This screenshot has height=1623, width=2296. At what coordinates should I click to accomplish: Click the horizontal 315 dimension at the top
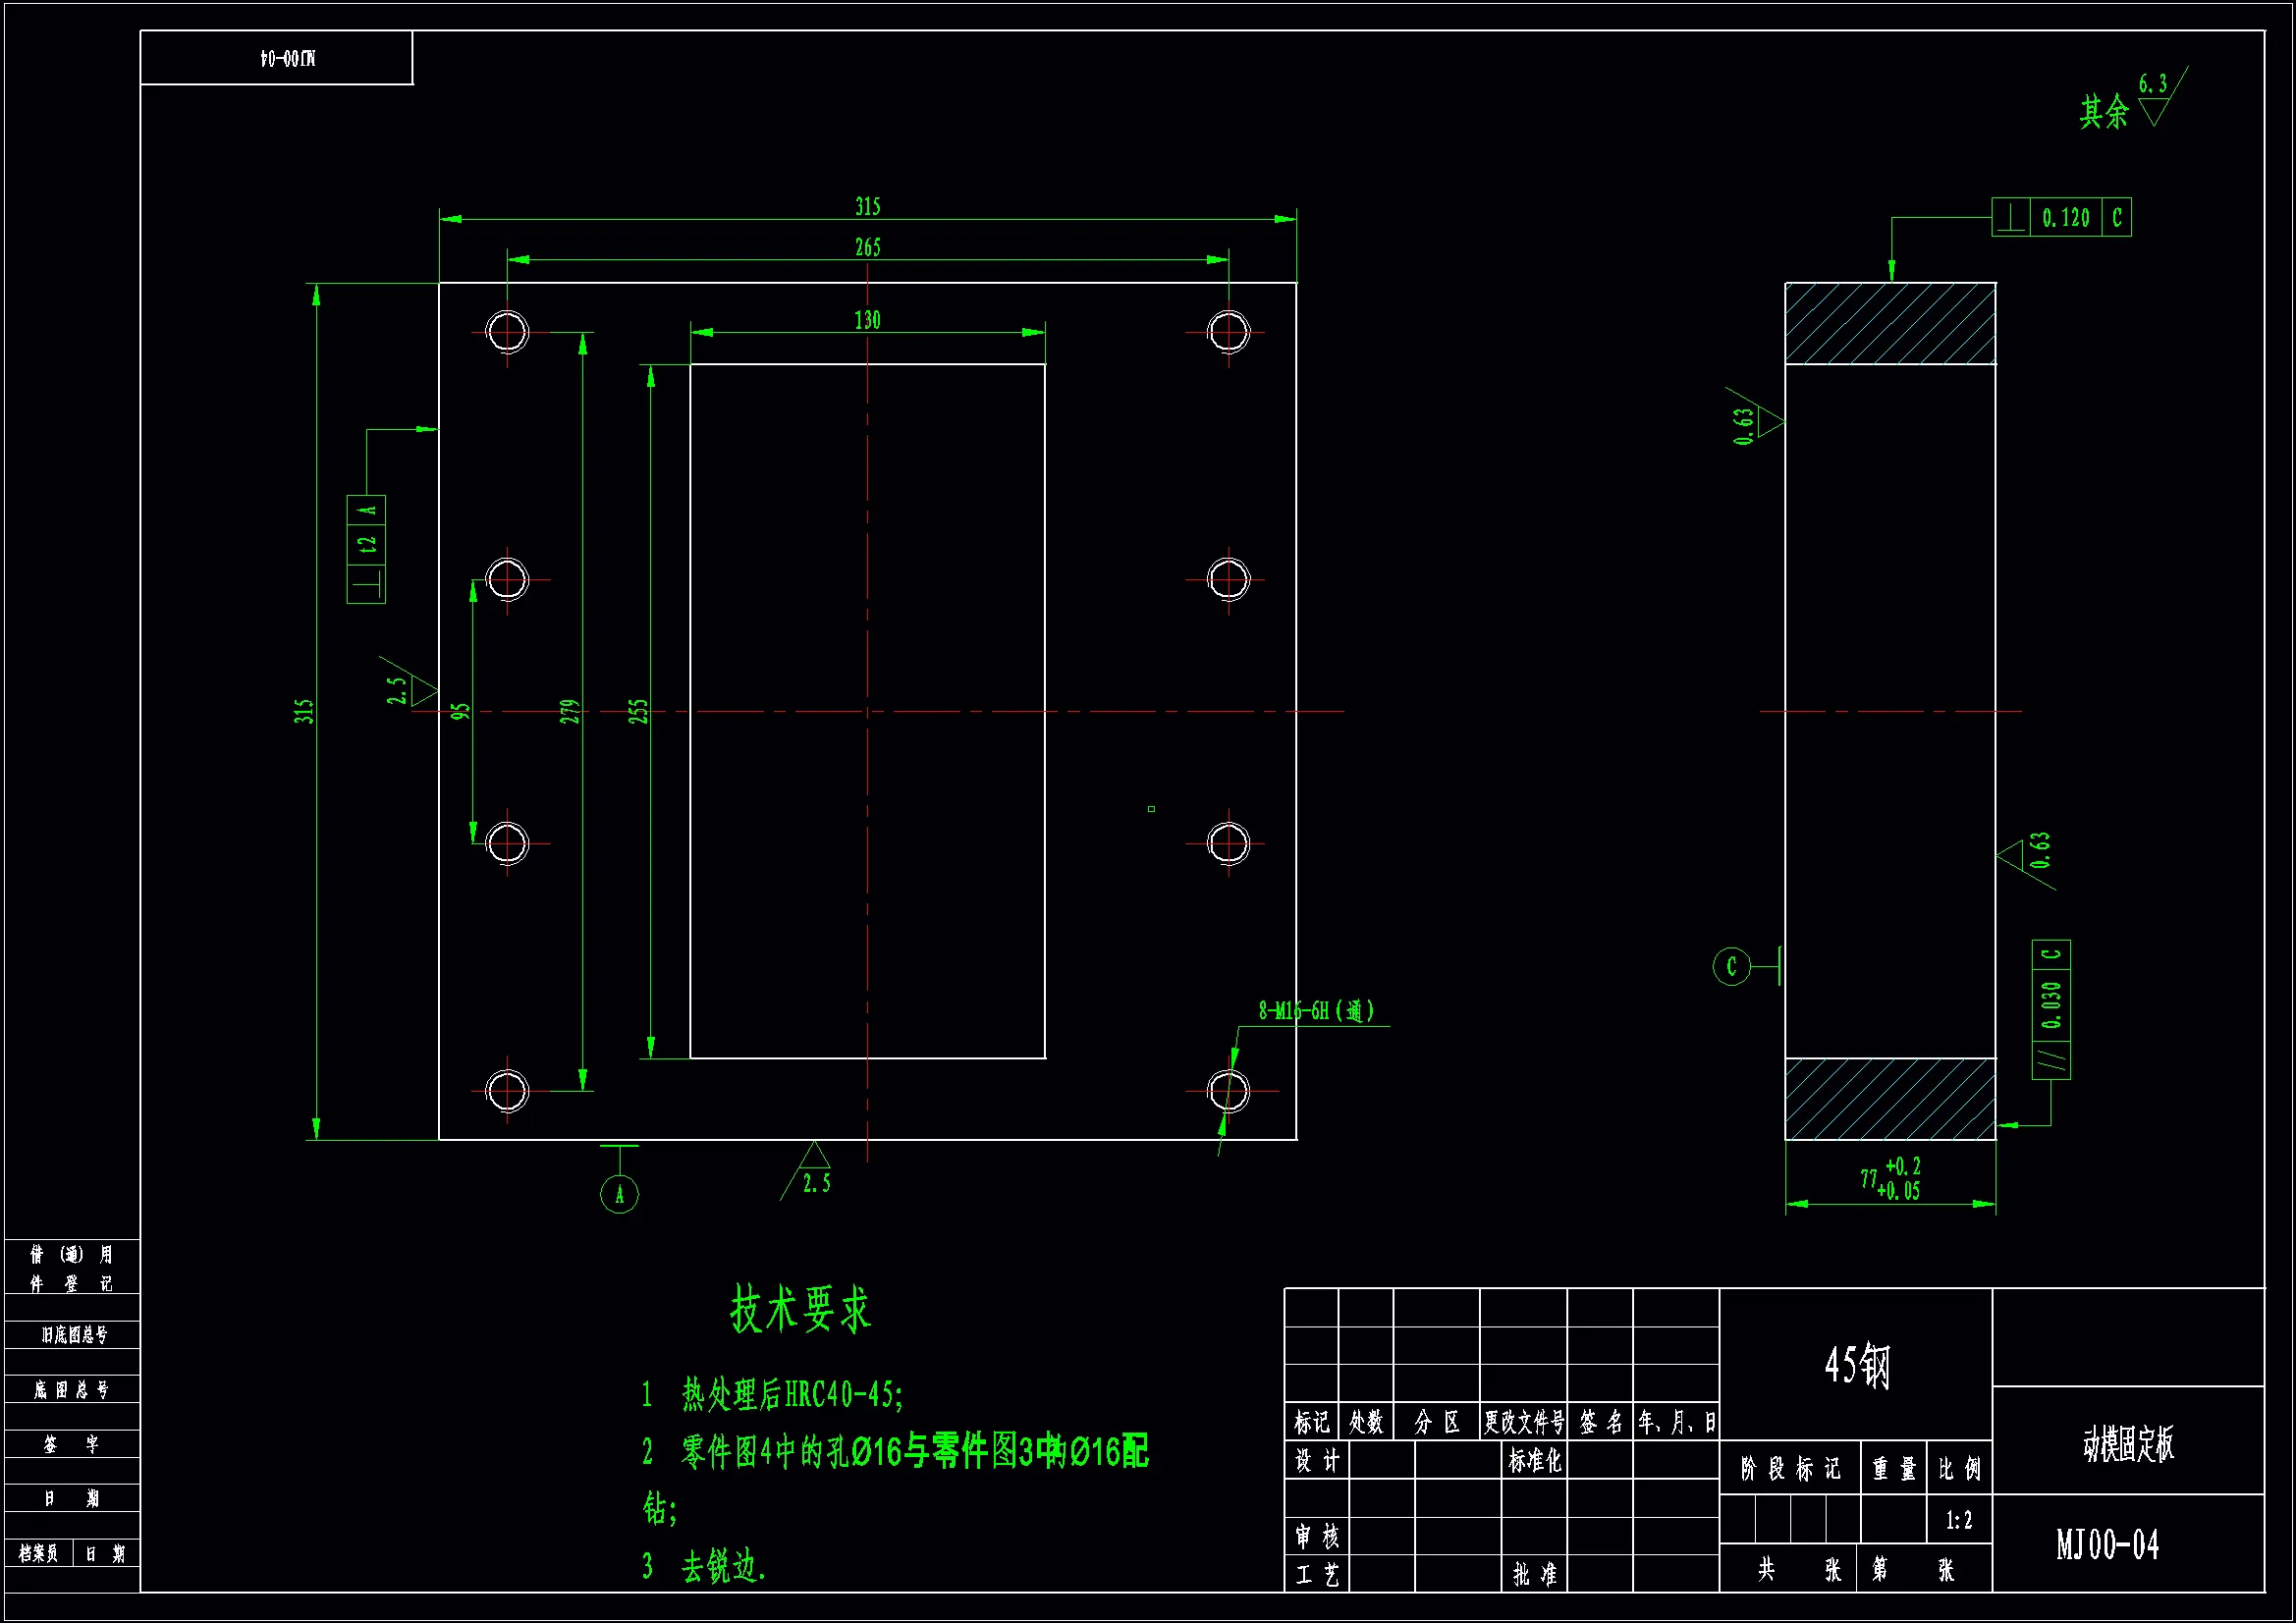coord(867,207)
